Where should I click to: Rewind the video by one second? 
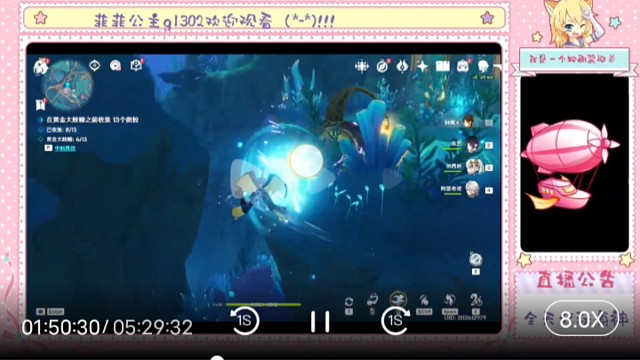point(244,321)
